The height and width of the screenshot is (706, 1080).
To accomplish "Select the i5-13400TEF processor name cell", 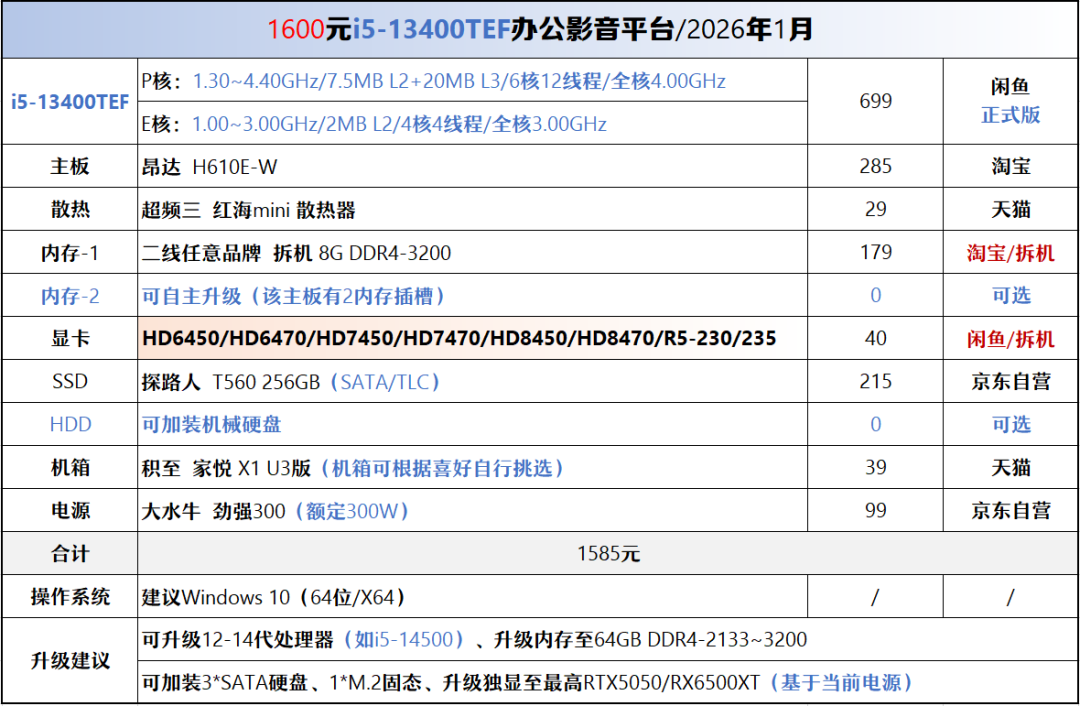I will tap(70, 102).
